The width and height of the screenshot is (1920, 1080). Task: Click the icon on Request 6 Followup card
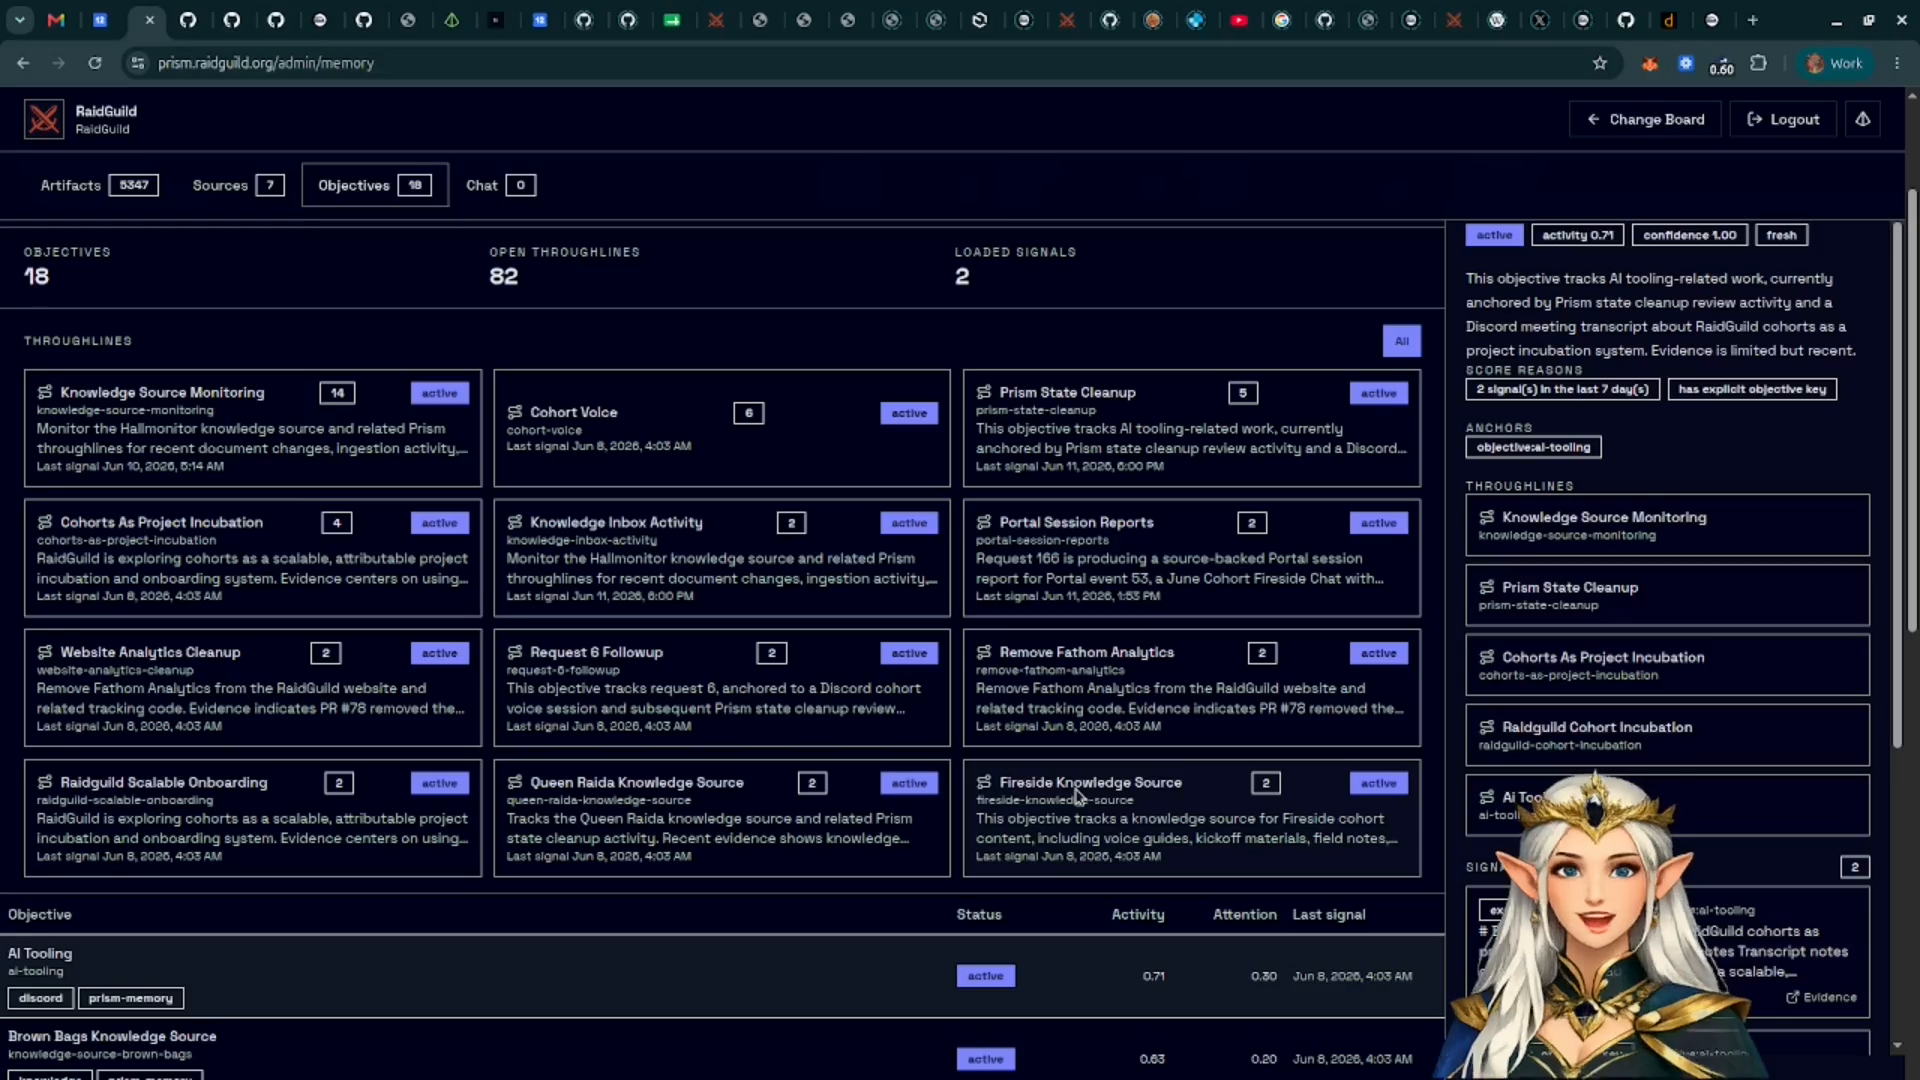pos(515,652)
